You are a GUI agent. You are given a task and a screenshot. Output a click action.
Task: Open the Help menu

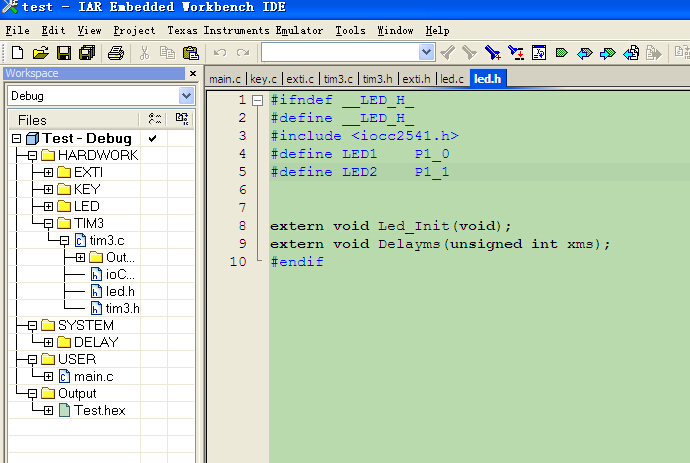click(x=437, y=30)
